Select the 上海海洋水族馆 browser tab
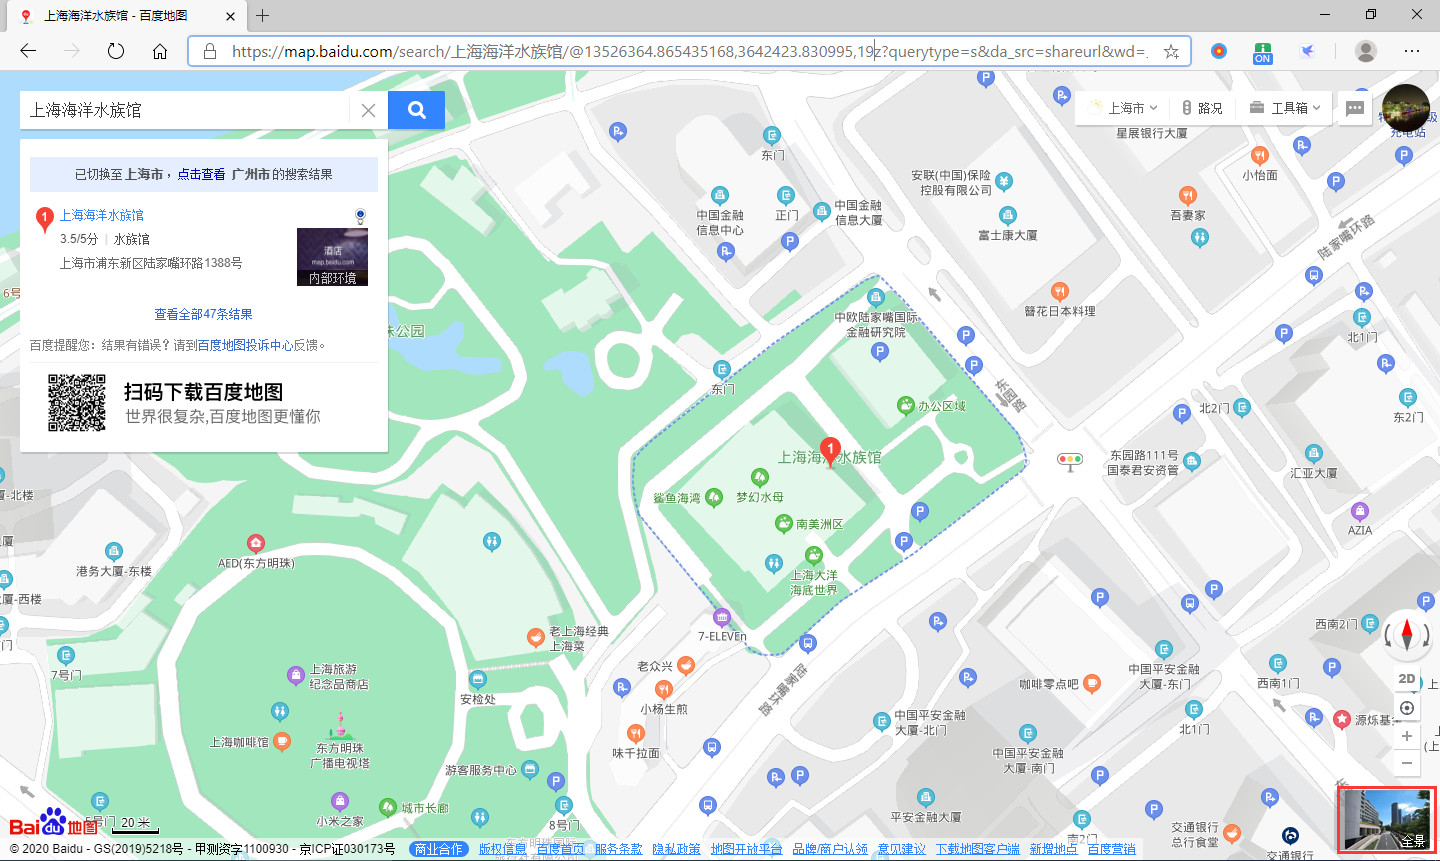Image resolution: width=1440 pixels, height=861 pixels. click(x=115, y=15)
